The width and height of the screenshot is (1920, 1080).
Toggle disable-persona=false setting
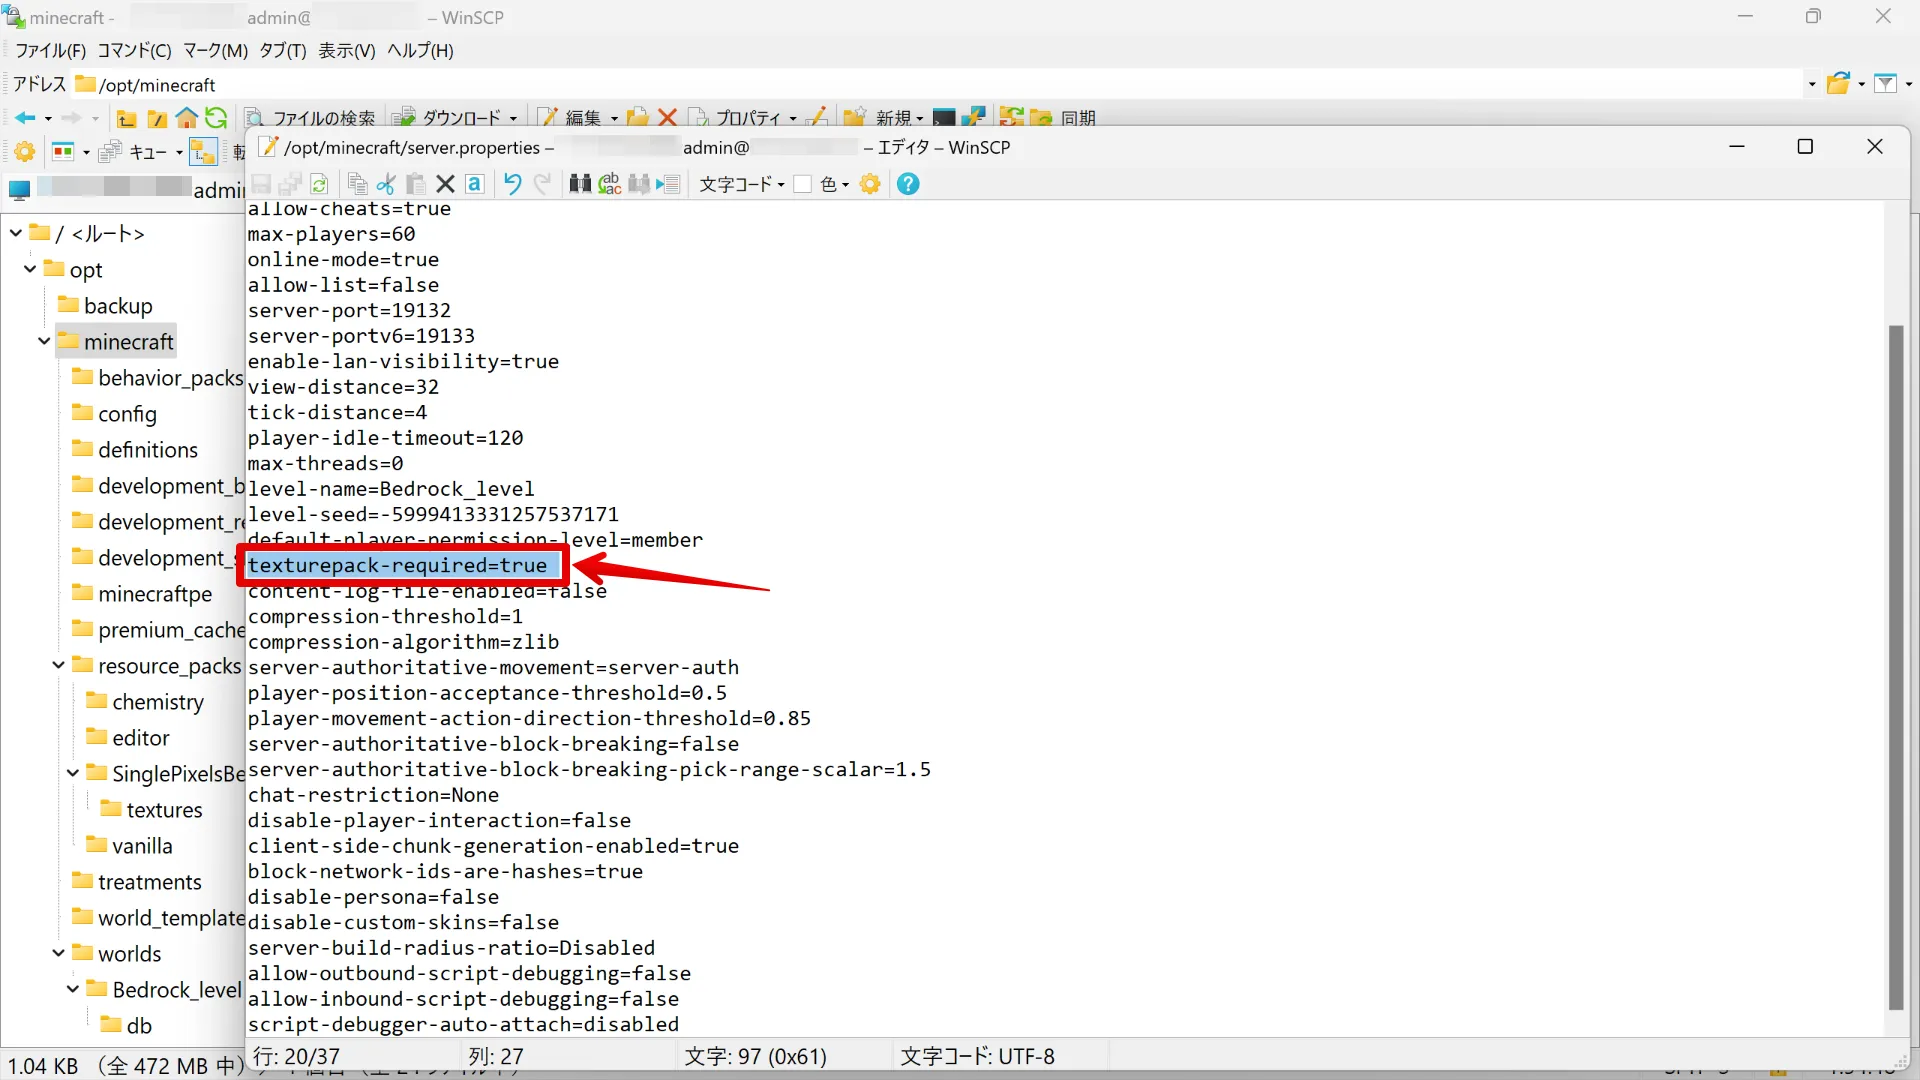(x=373, y=897)
